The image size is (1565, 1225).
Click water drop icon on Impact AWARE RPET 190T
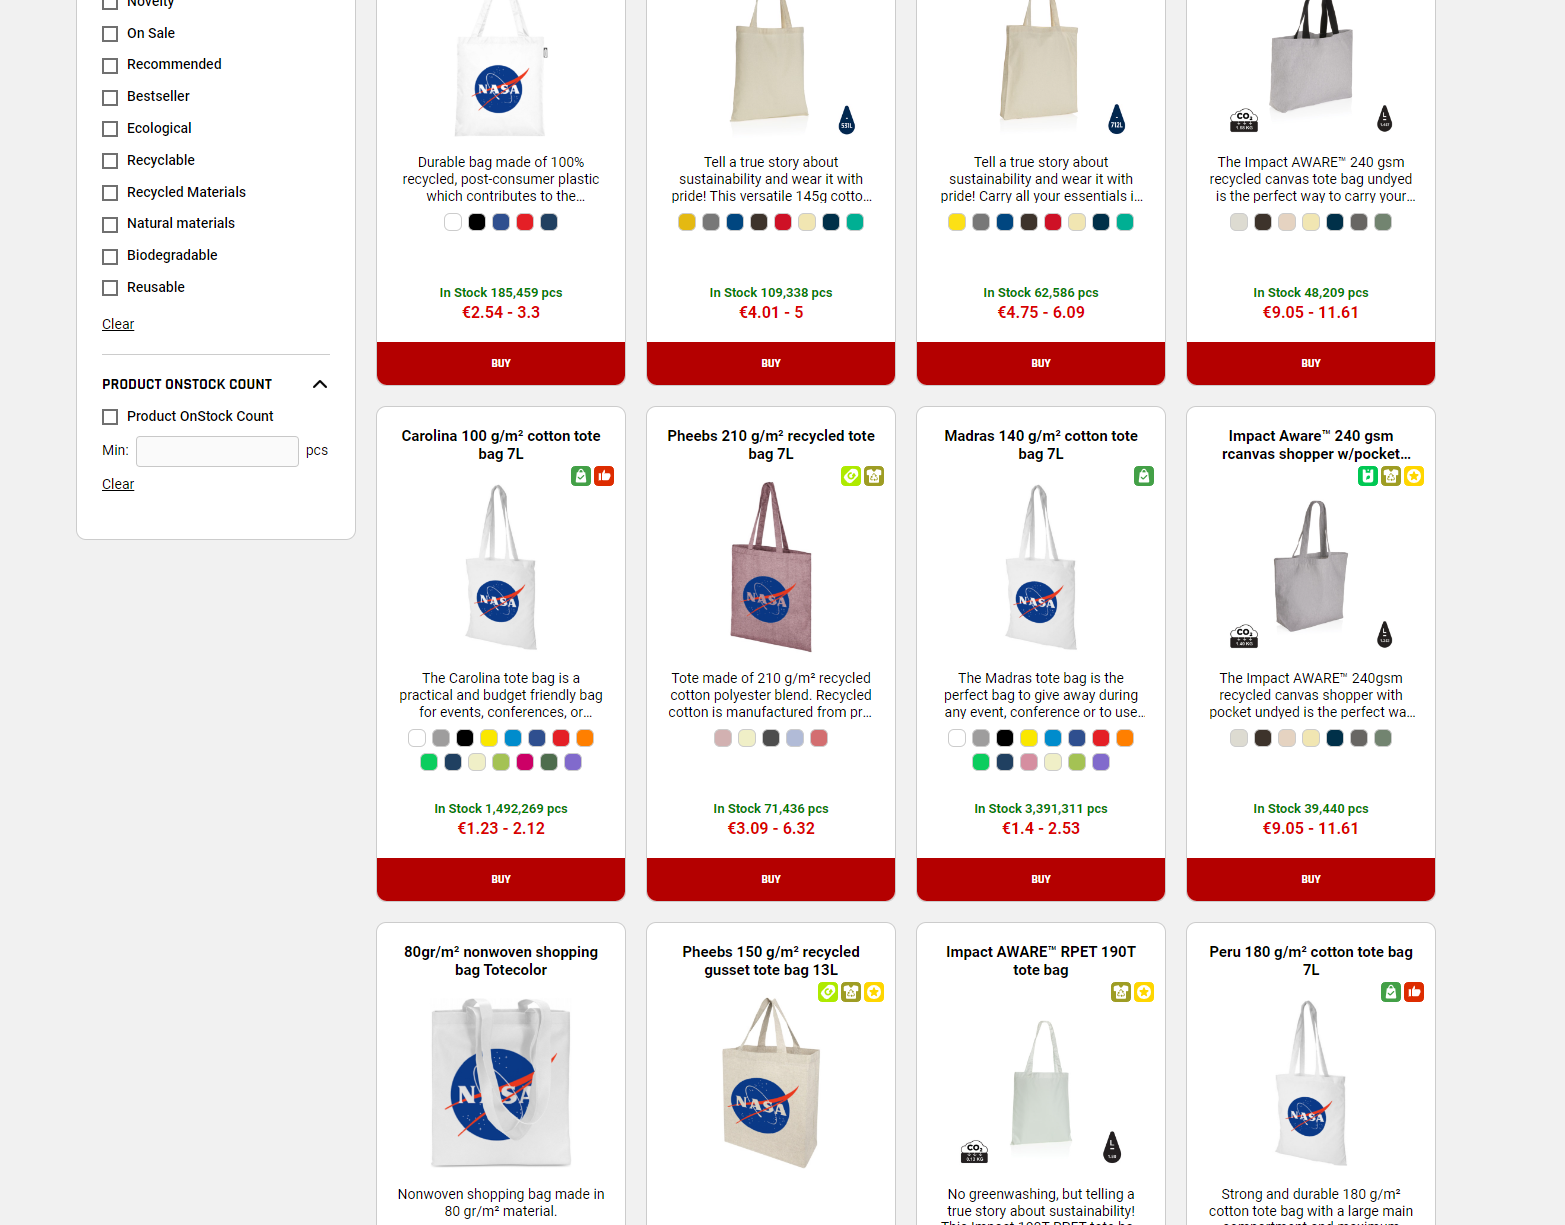coord(1112,1147)
